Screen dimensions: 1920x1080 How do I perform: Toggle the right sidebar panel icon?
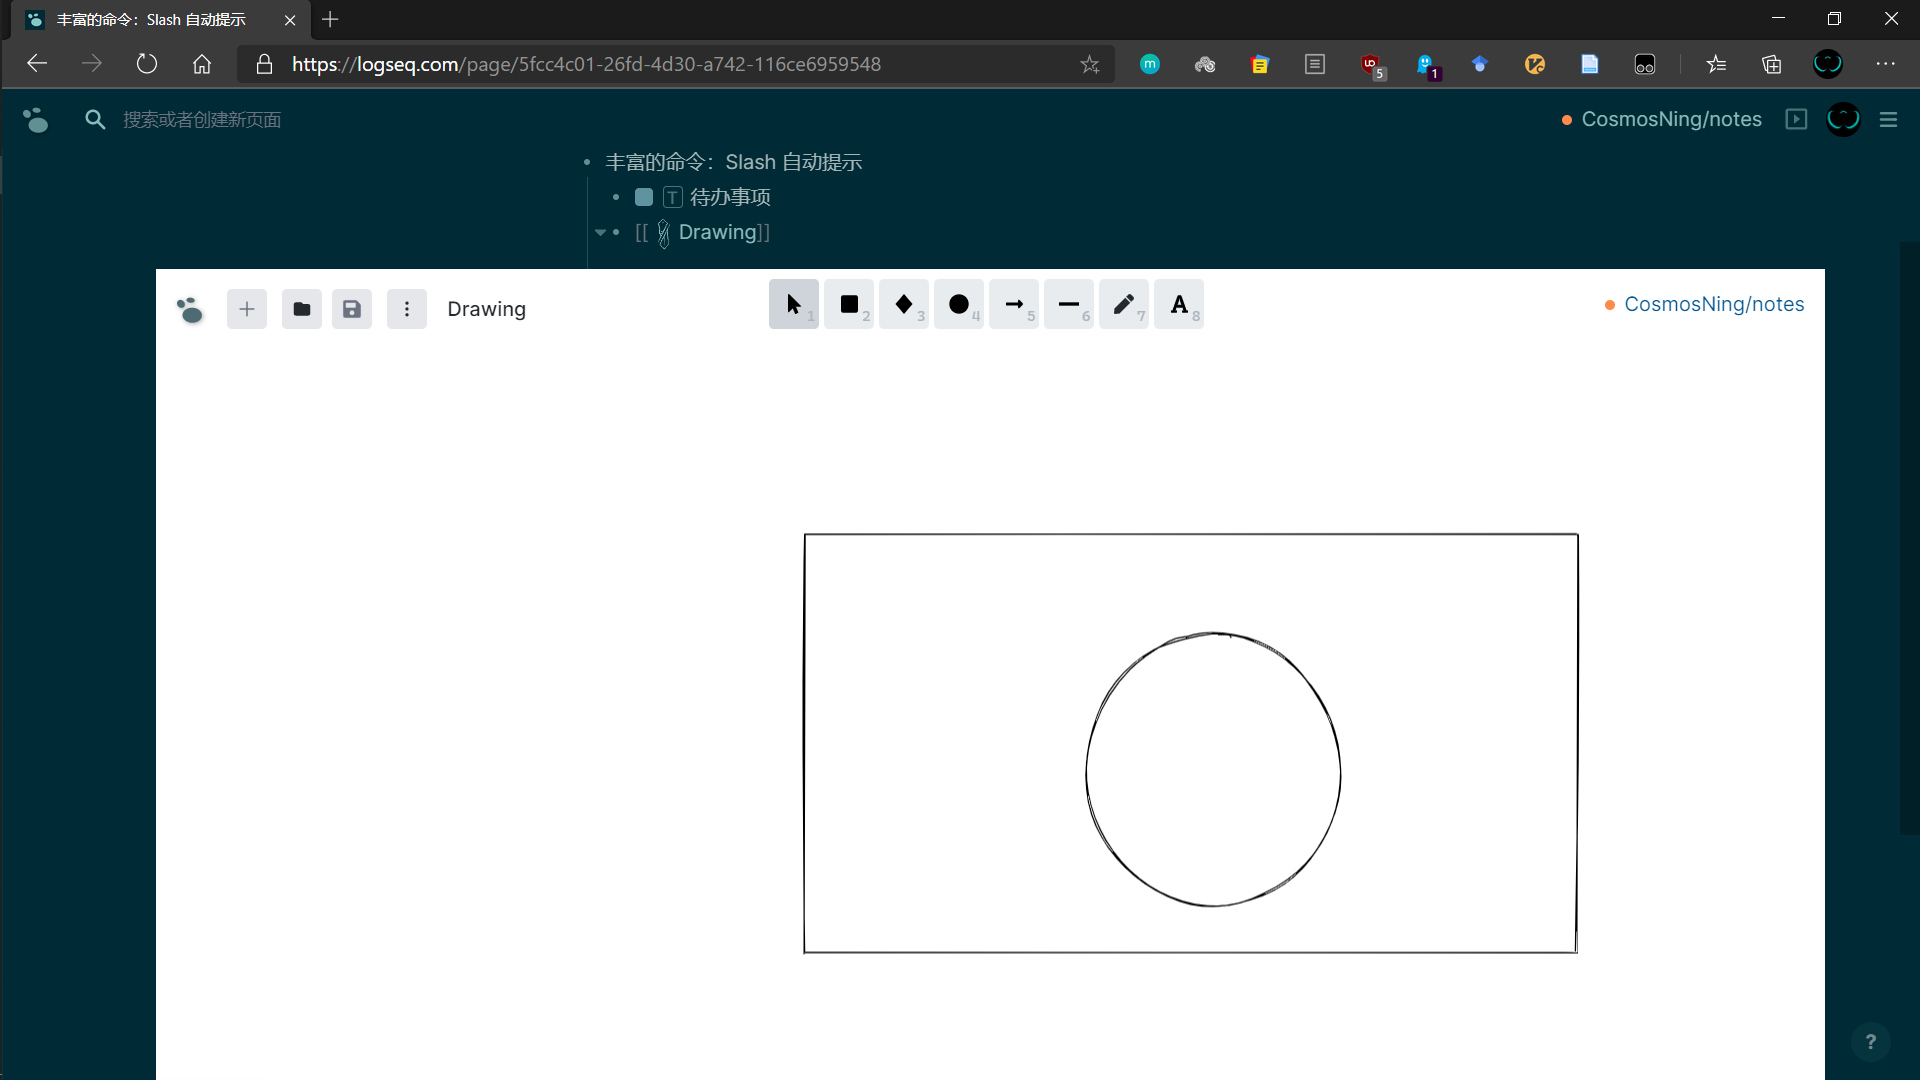(1796, 119)
